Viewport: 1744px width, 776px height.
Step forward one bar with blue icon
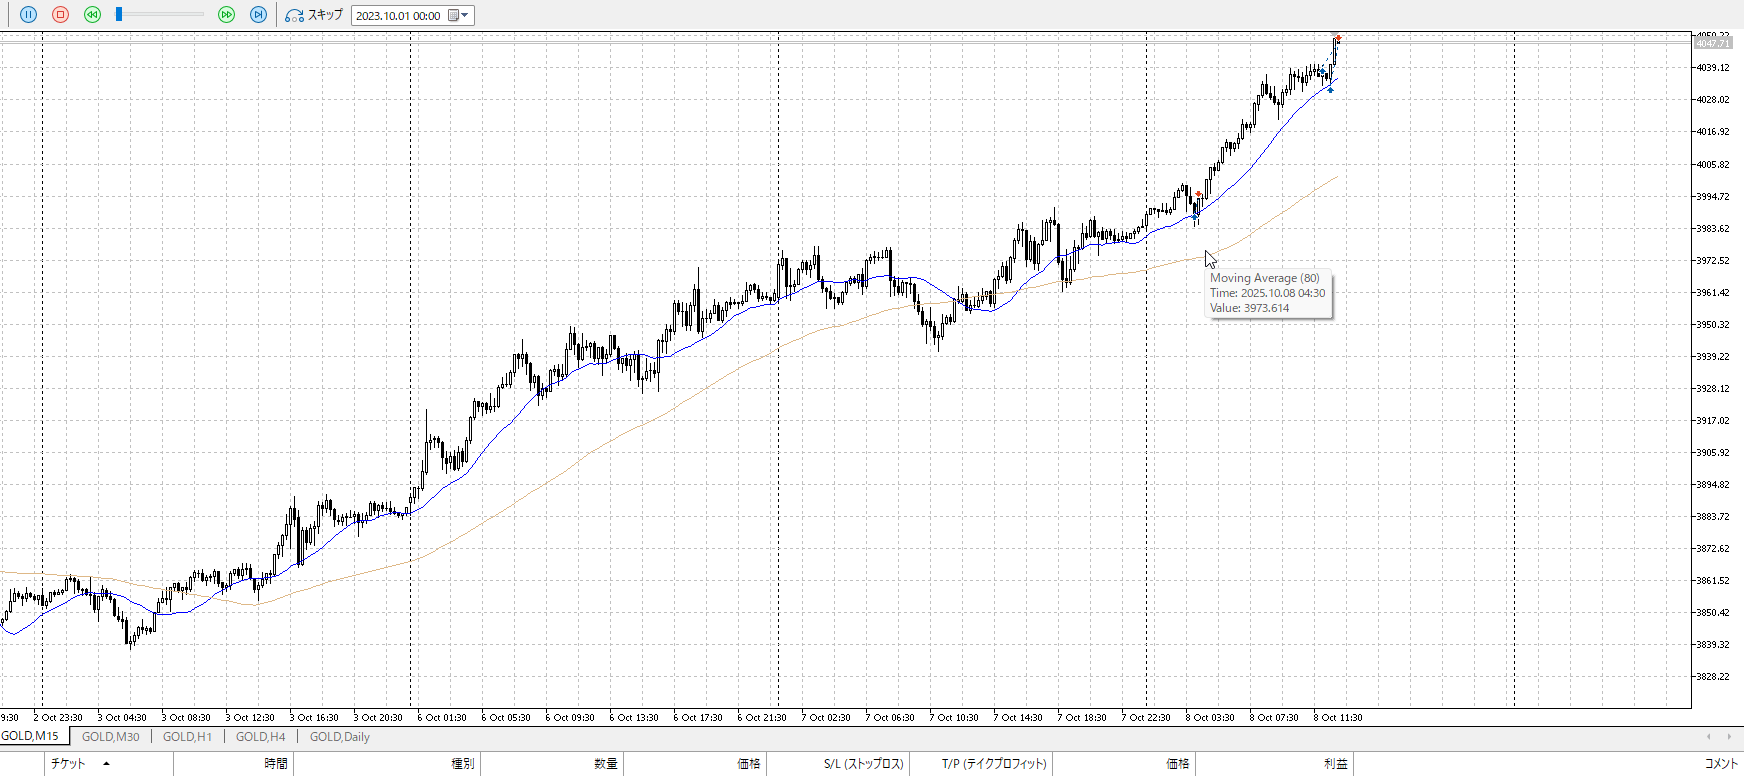pos(258,15)
